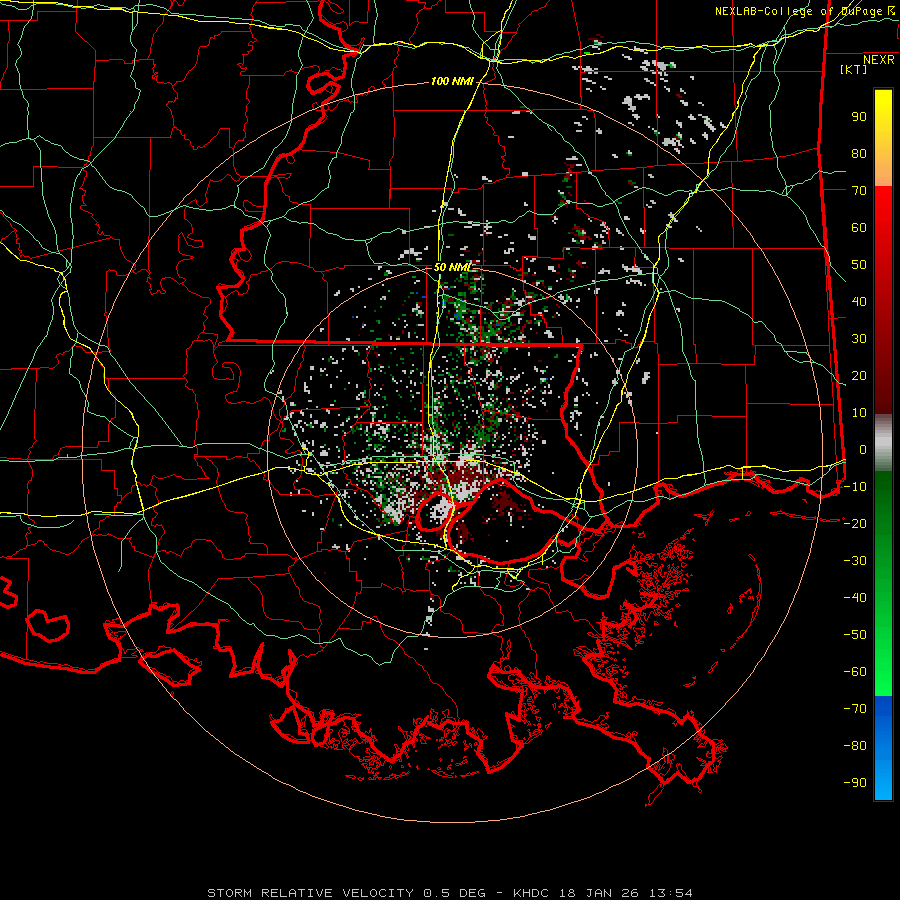Screen dimensions: 900x900
Task: Click the 80 value on velocity scale
Action: 859,154
